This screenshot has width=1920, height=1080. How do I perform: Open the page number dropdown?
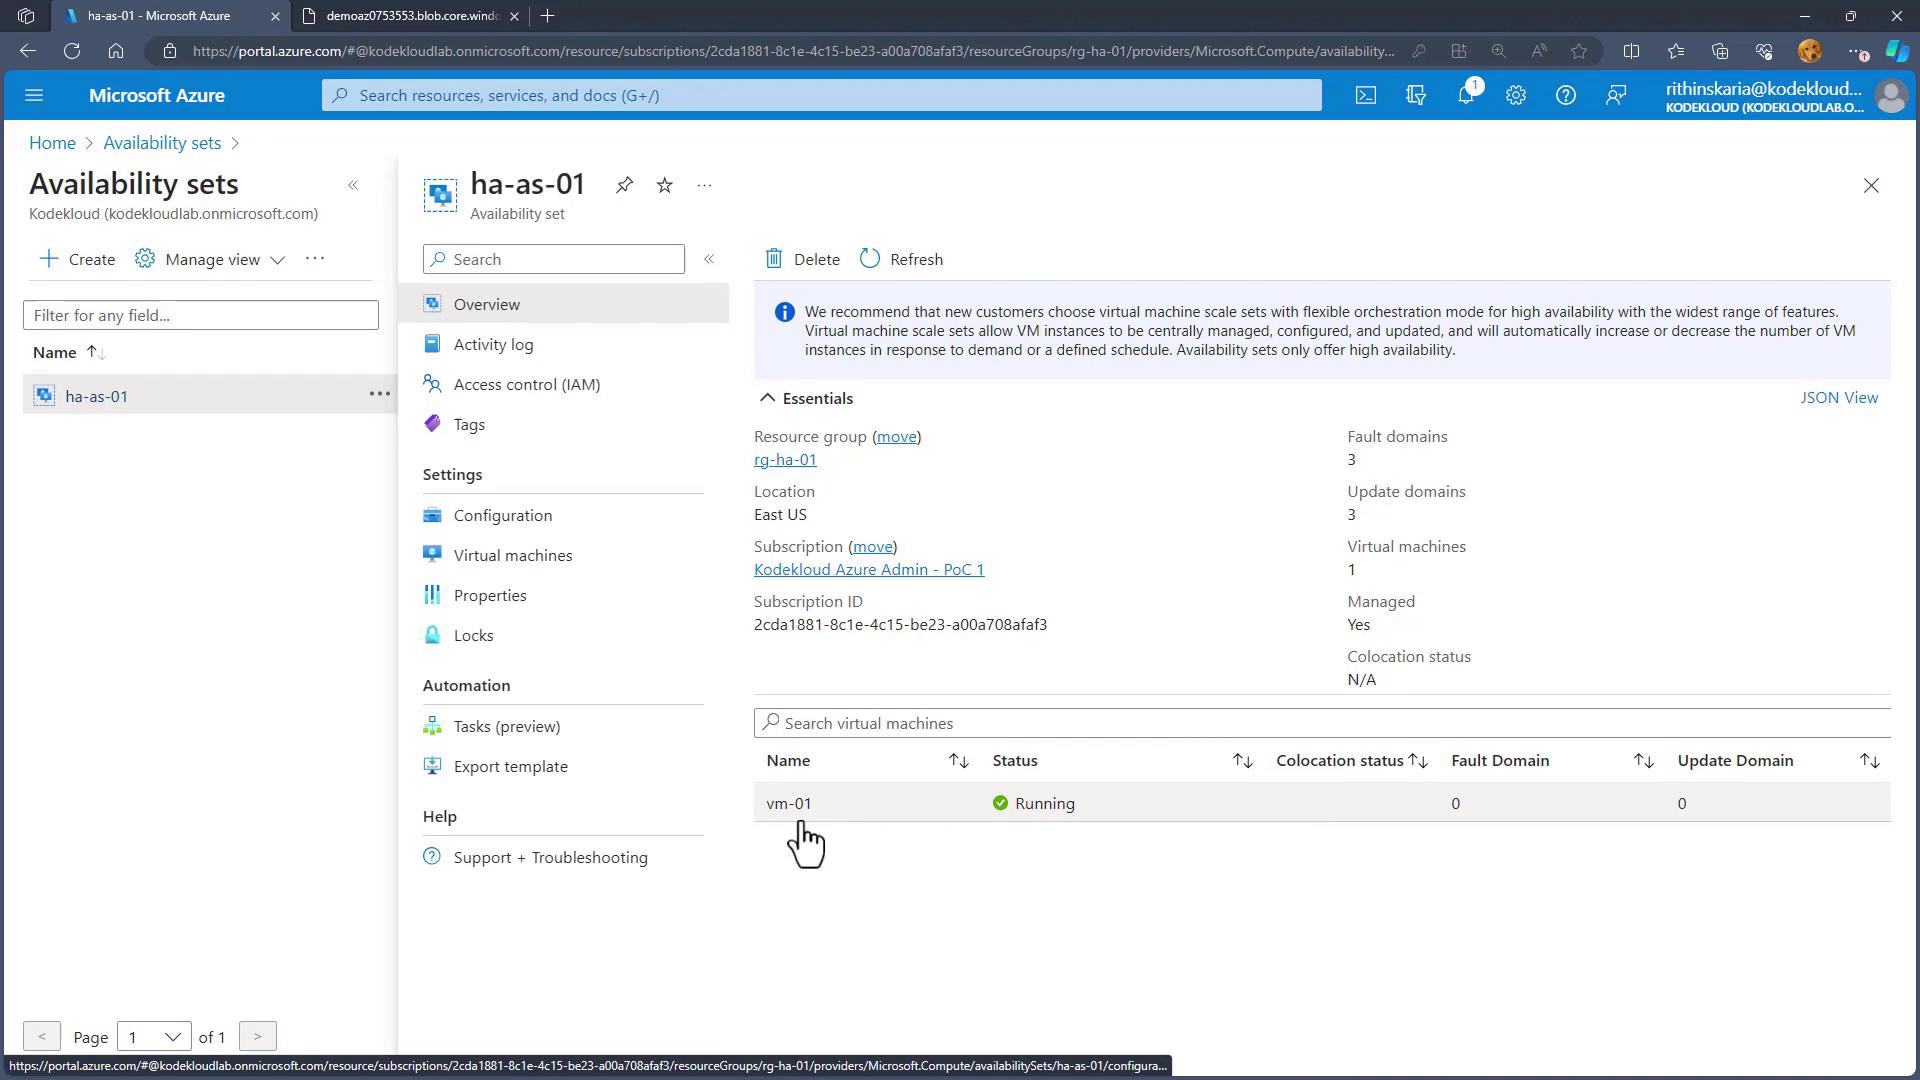153,1036
